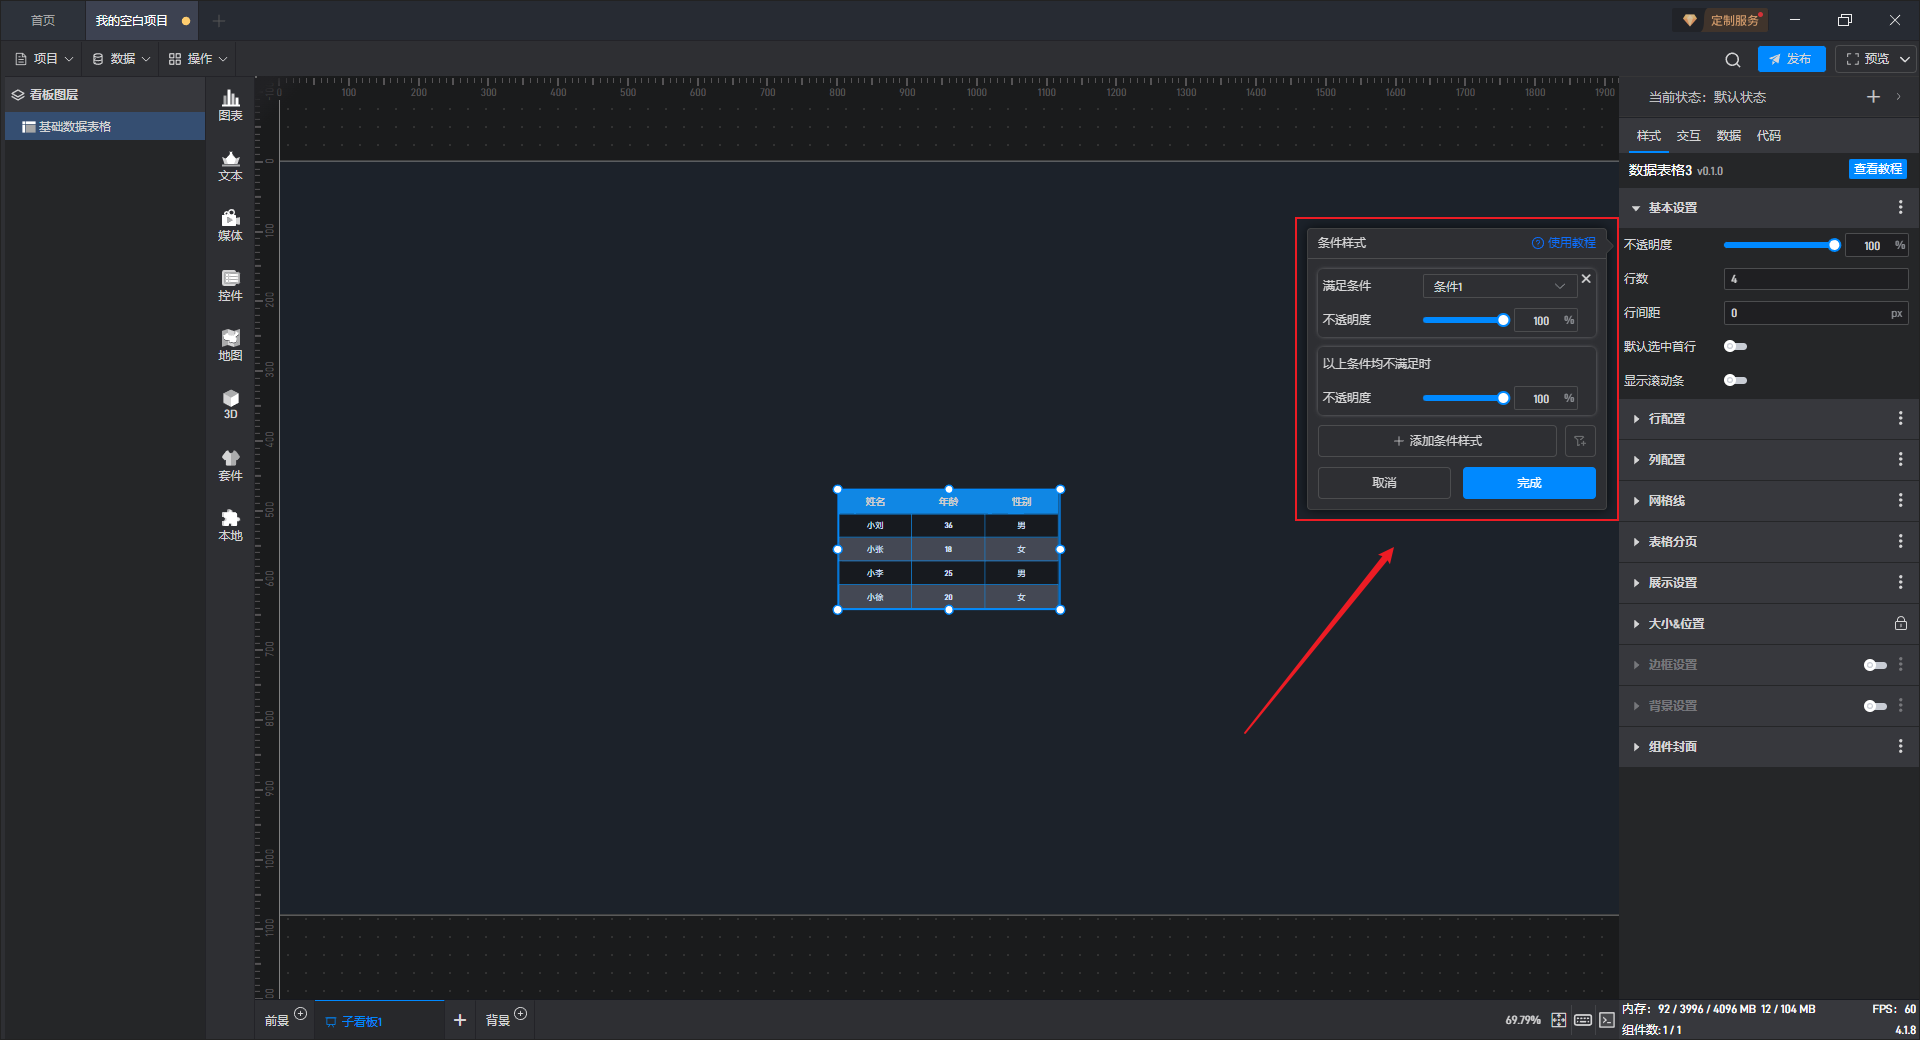
Task: Click the 取消 button
Action: click(1384, 483)
